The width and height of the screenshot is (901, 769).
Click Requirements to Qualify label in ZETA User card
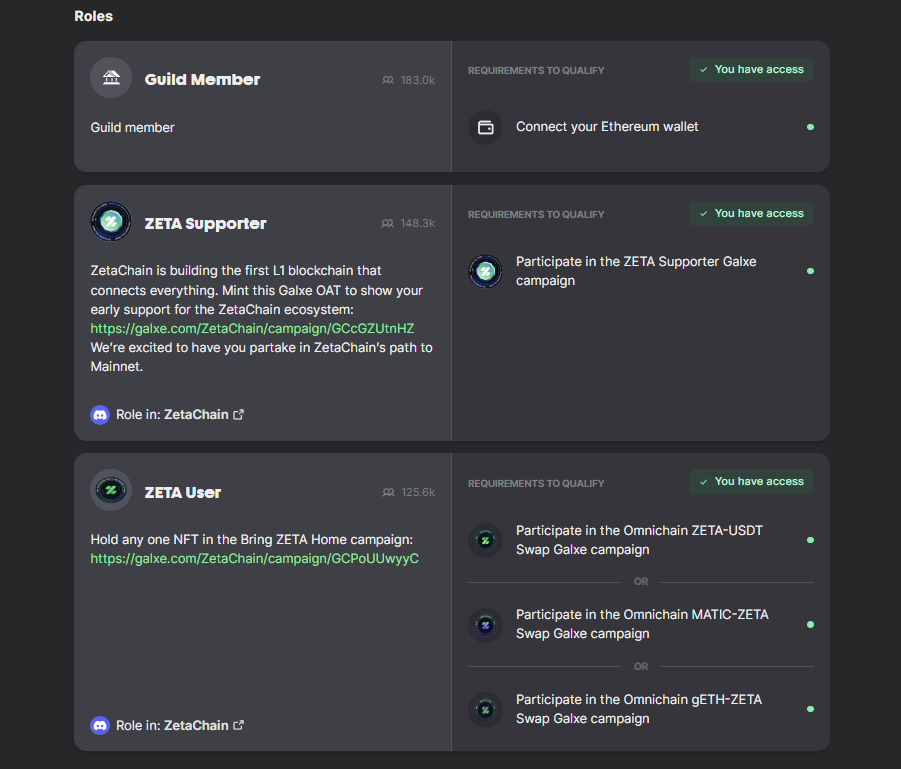point(536,483)
